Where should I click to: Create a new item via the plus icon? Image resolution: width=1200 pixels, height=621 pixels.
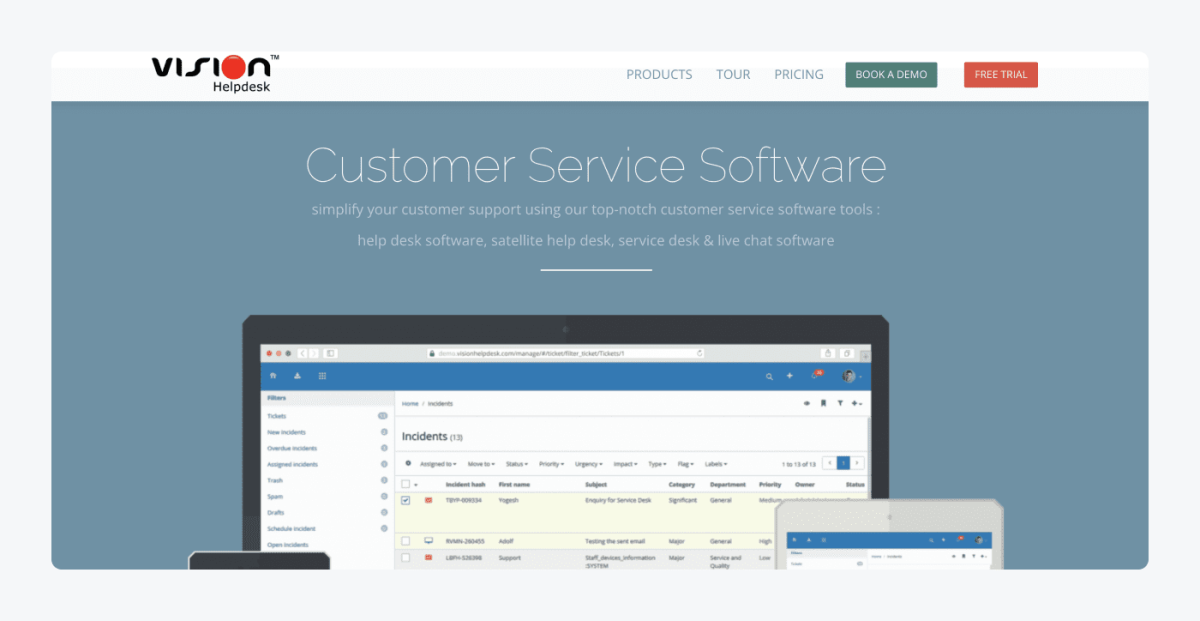point(789,375)
